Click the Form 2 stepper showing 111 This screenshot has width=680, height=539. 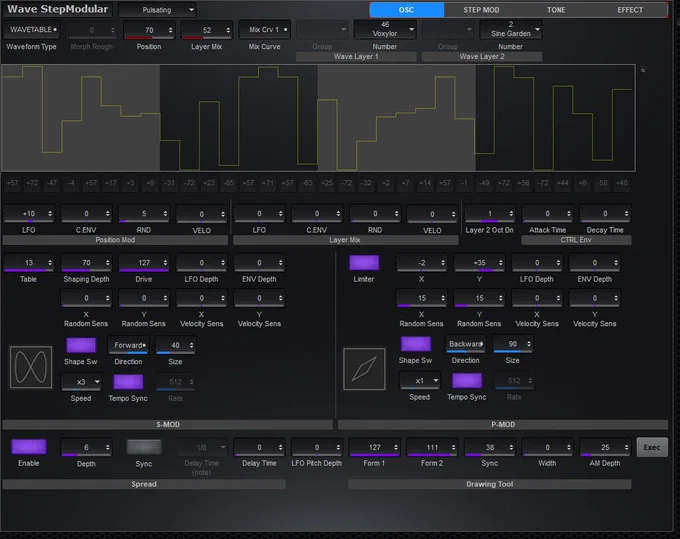[432, 447]
